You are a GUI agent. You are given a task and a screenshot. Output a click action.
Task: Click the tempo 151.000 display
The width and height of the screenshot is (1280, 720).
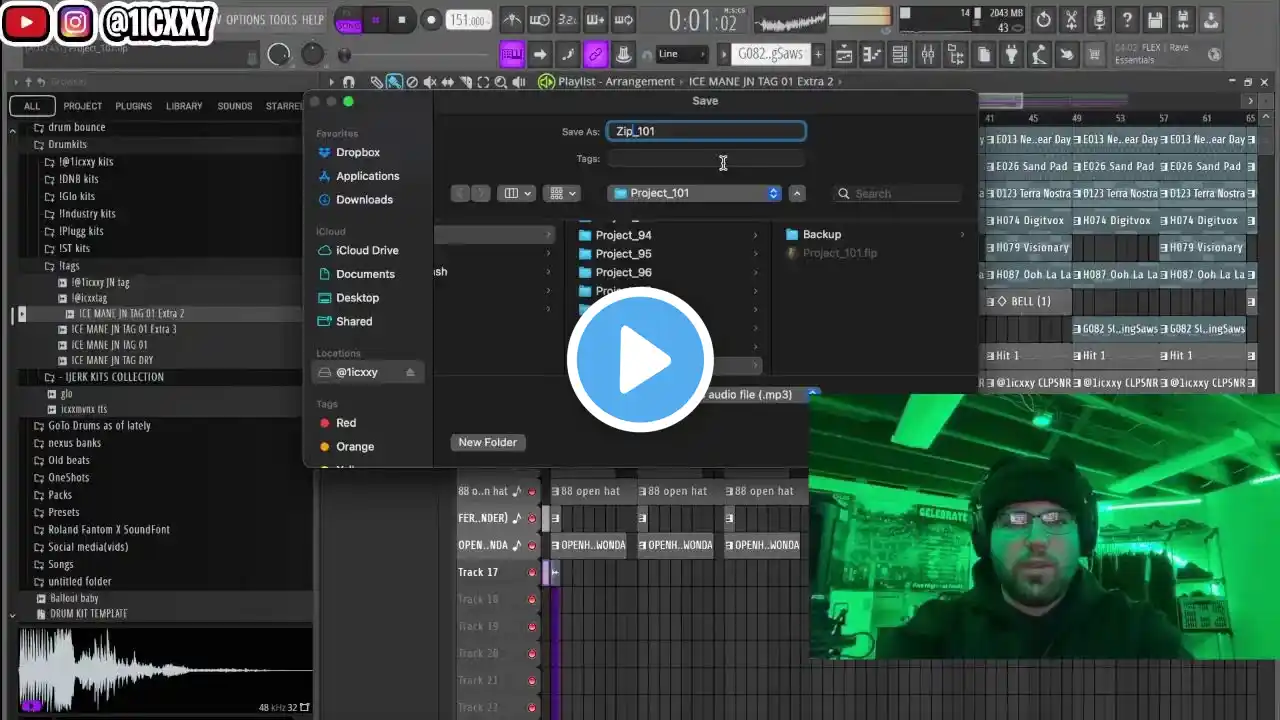[467, 20]
